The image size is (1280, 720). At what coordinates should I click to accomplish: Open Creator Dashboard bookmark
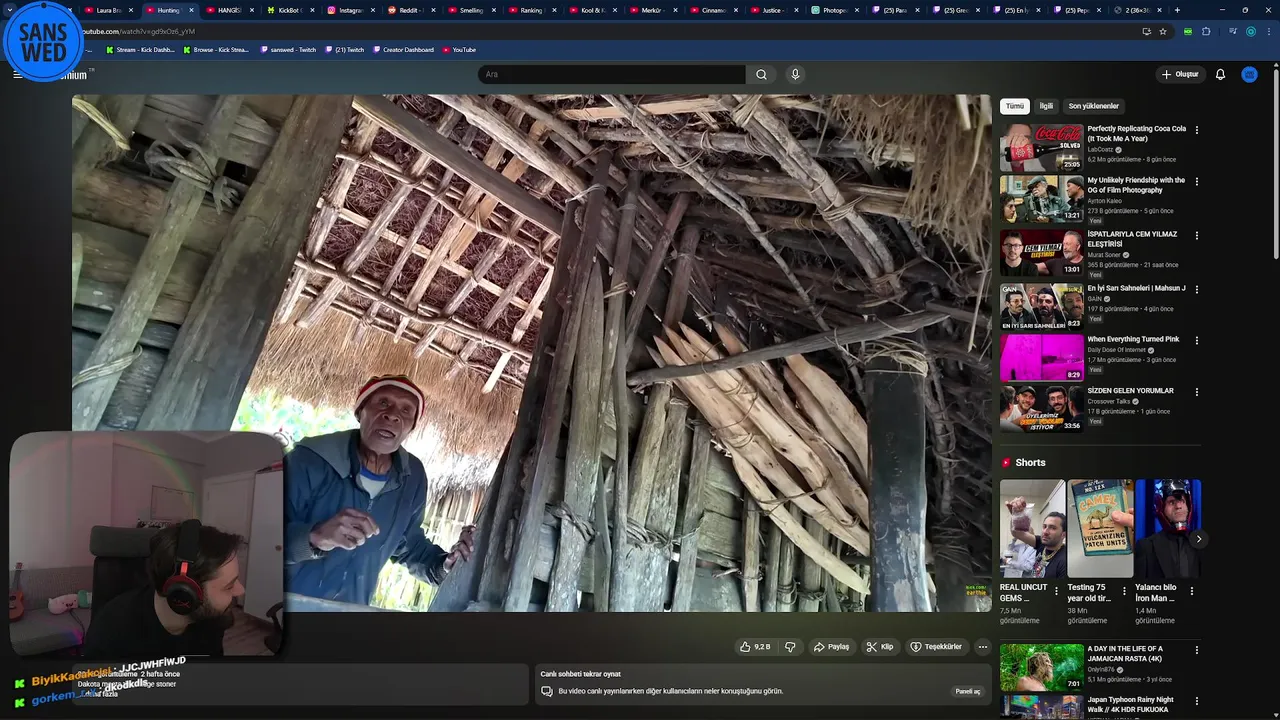(403, 49)
